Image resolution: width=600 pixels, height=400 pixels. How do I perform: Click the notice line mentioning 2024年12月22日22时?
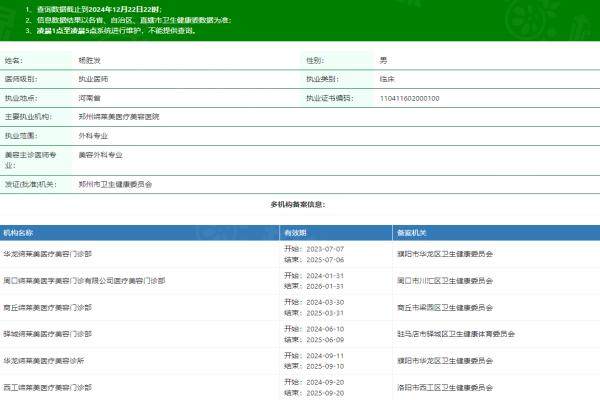click(x=99, y=10)
